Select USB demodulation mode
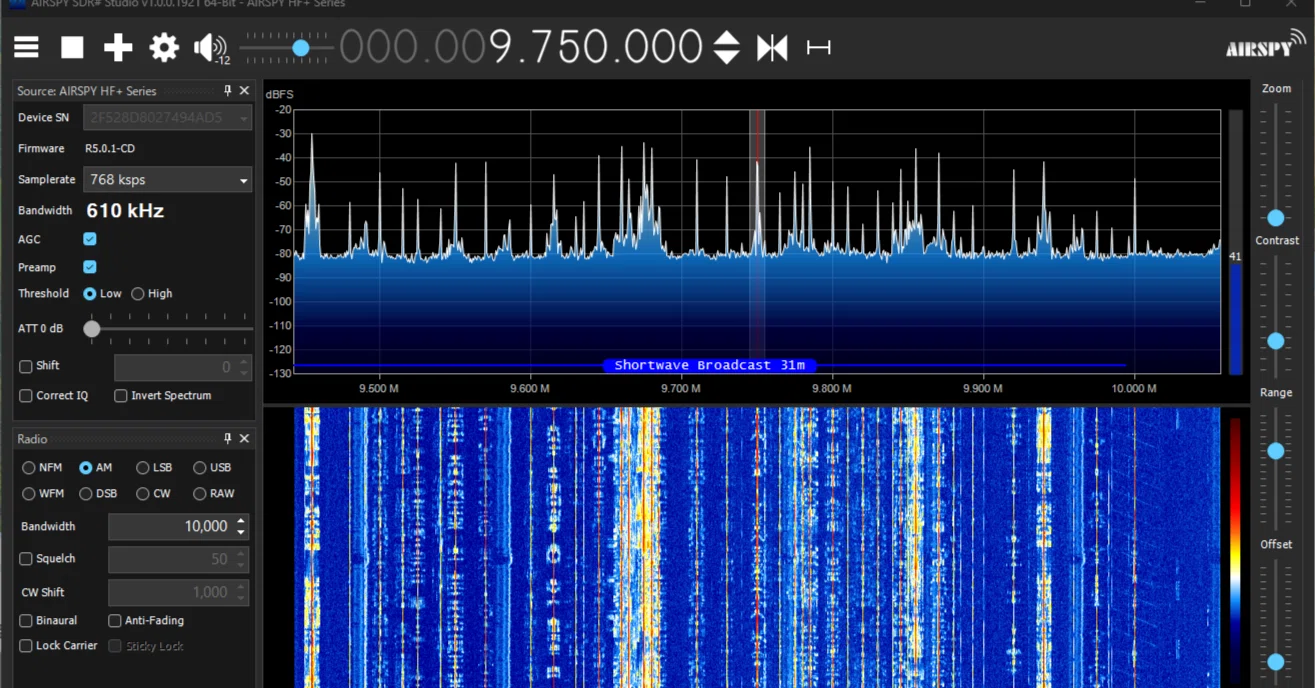 pyautogui.click(x=199, y=468)
